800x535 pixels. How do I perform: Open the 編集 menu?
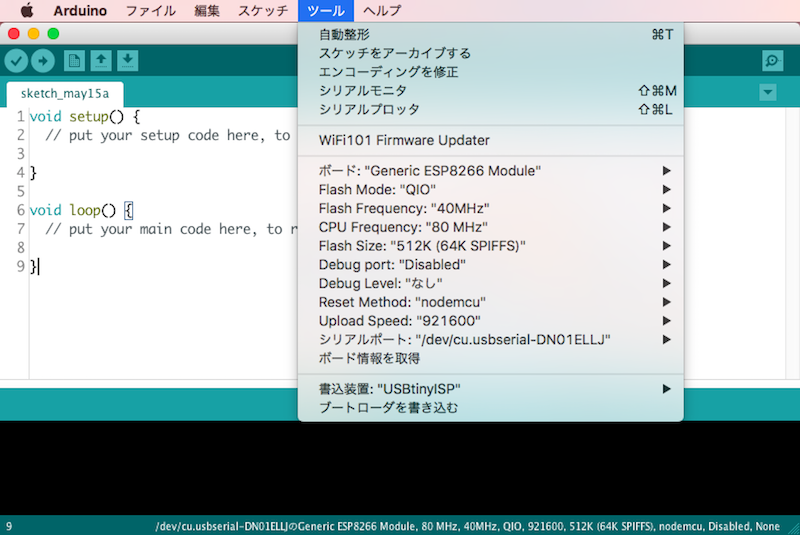tap(207, 10)
